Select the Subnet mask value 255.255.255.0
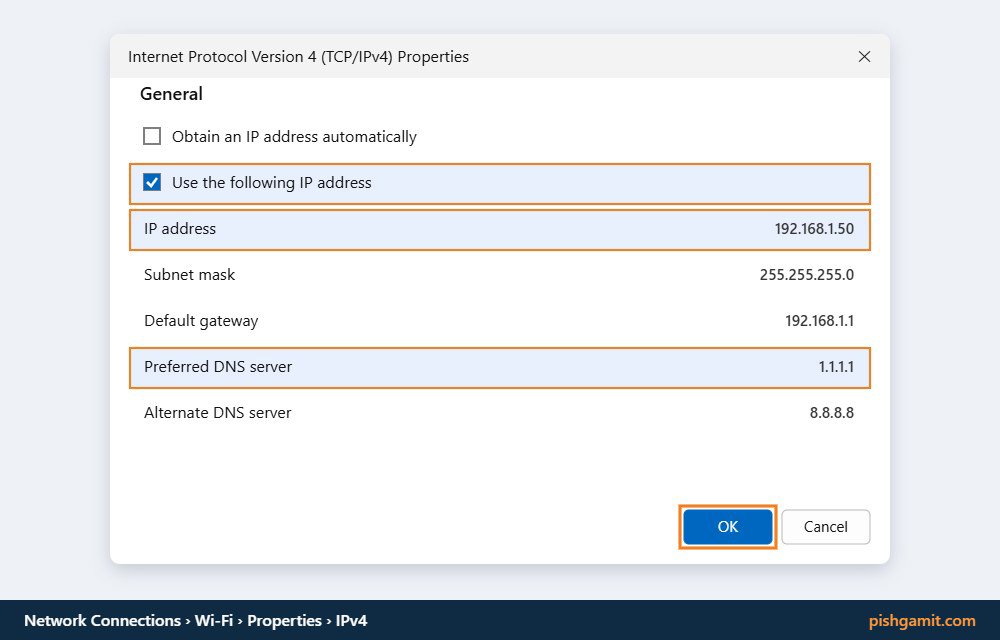The image size is (1000, 640). 806,275
